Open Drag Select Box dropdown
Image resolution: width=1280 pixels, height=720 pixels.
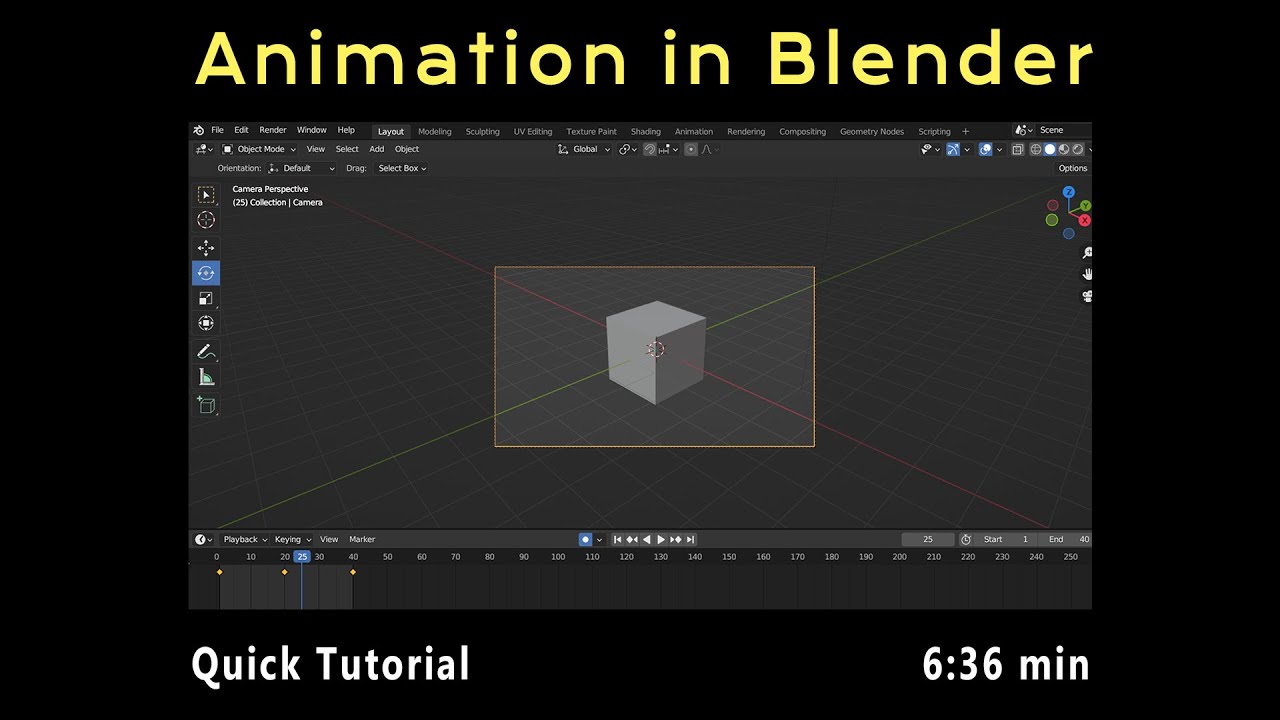(x=402, y=168)
